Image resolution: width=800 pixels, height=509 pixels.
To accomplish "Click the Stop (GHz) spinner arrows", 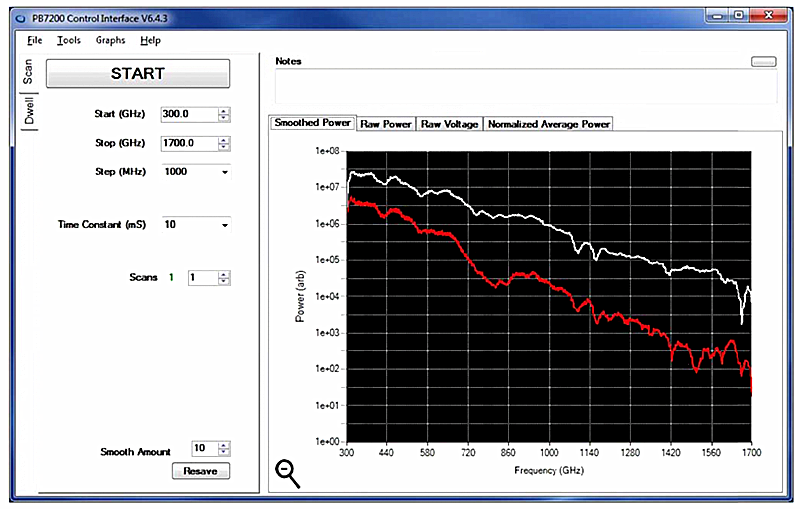I will tap(224, 143).
